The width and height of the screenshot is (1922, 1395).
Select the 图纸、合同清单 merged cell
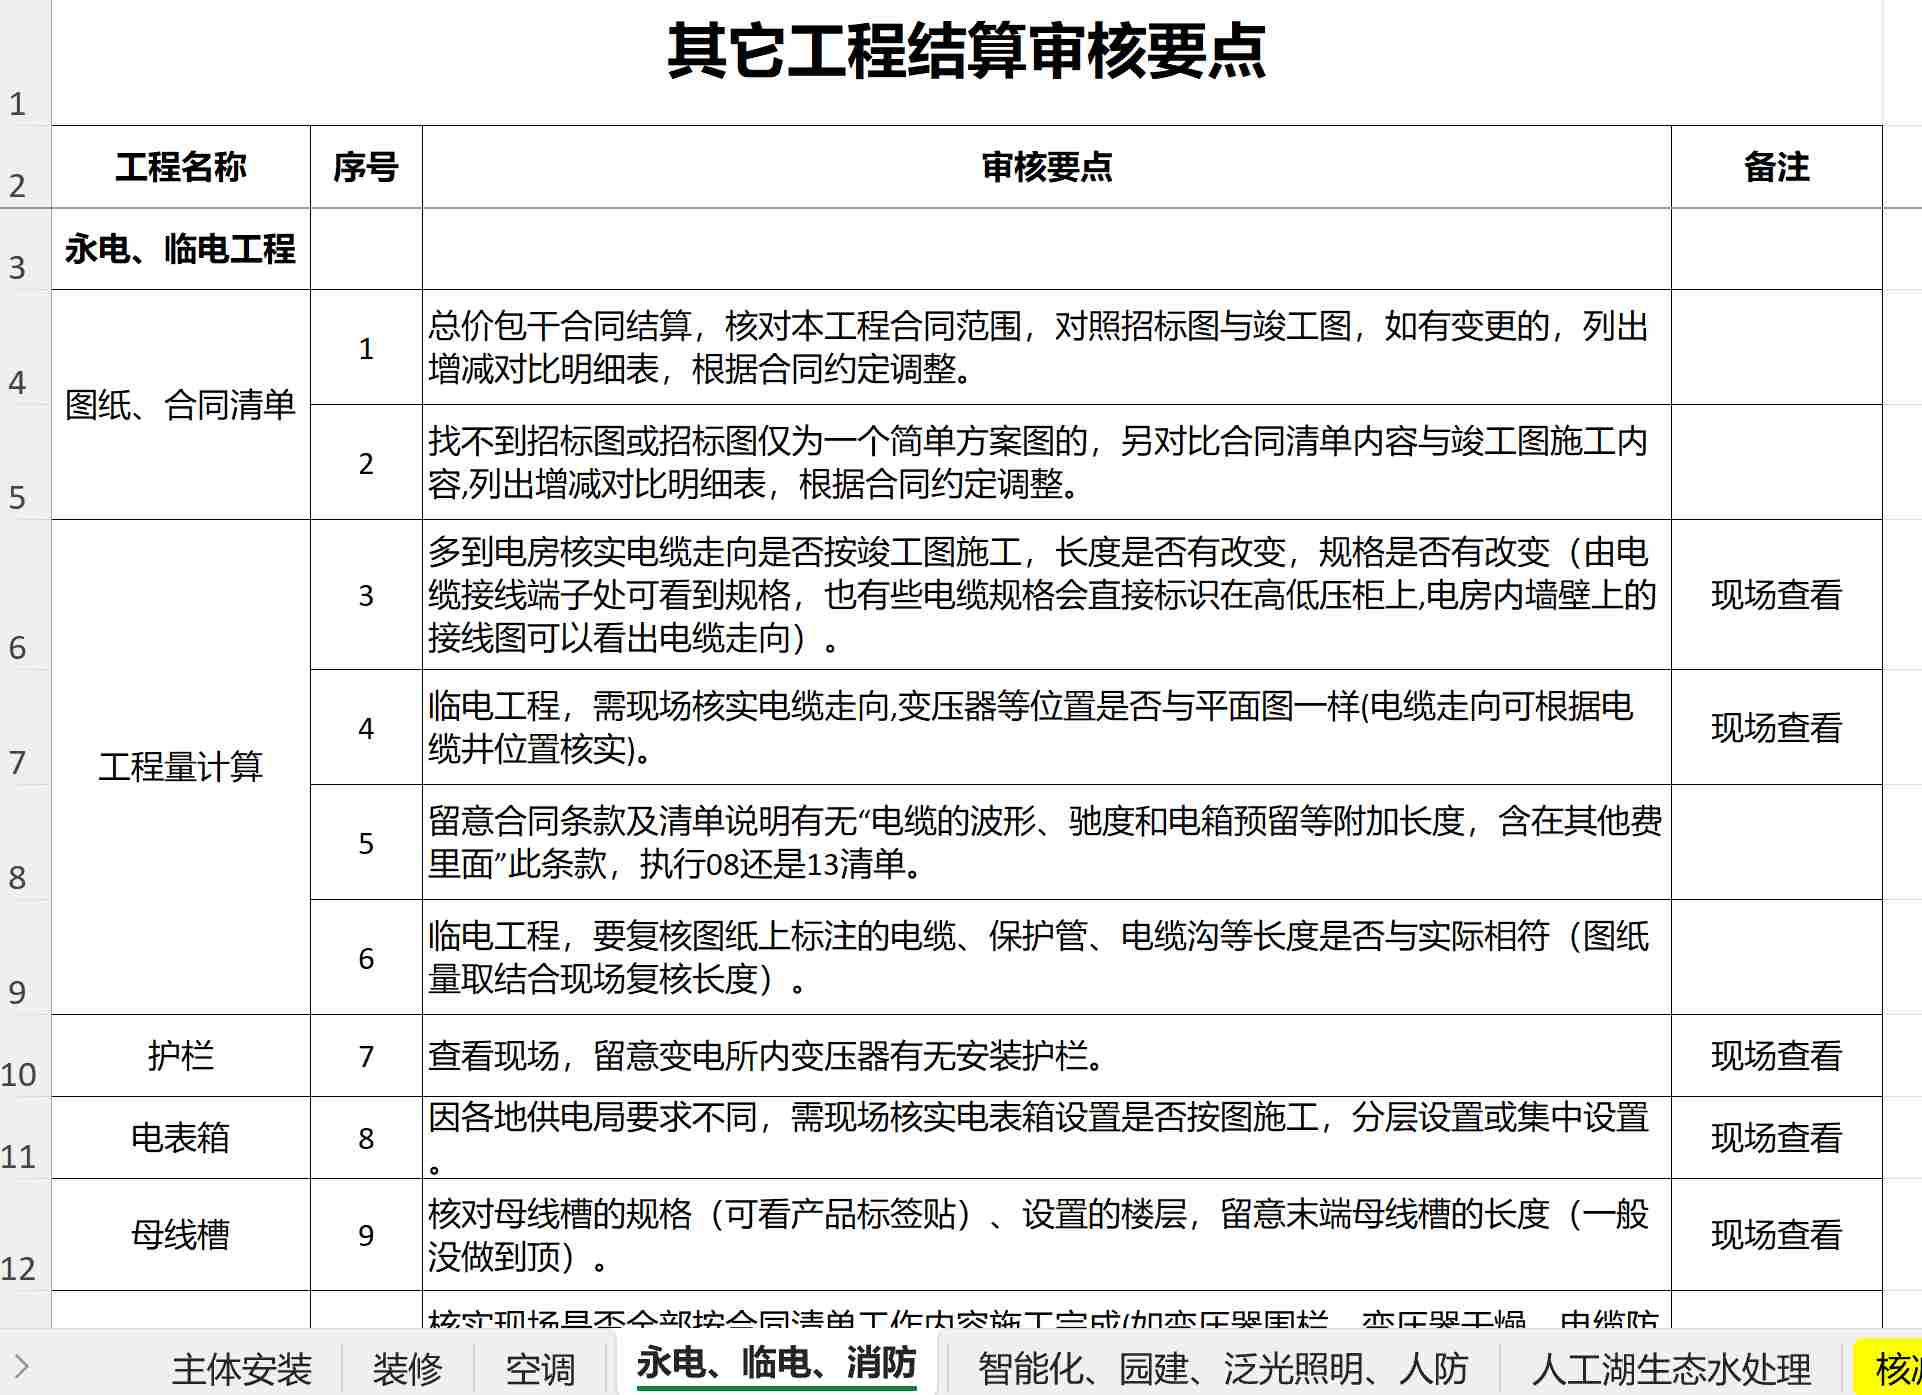[x=181, y=405]
